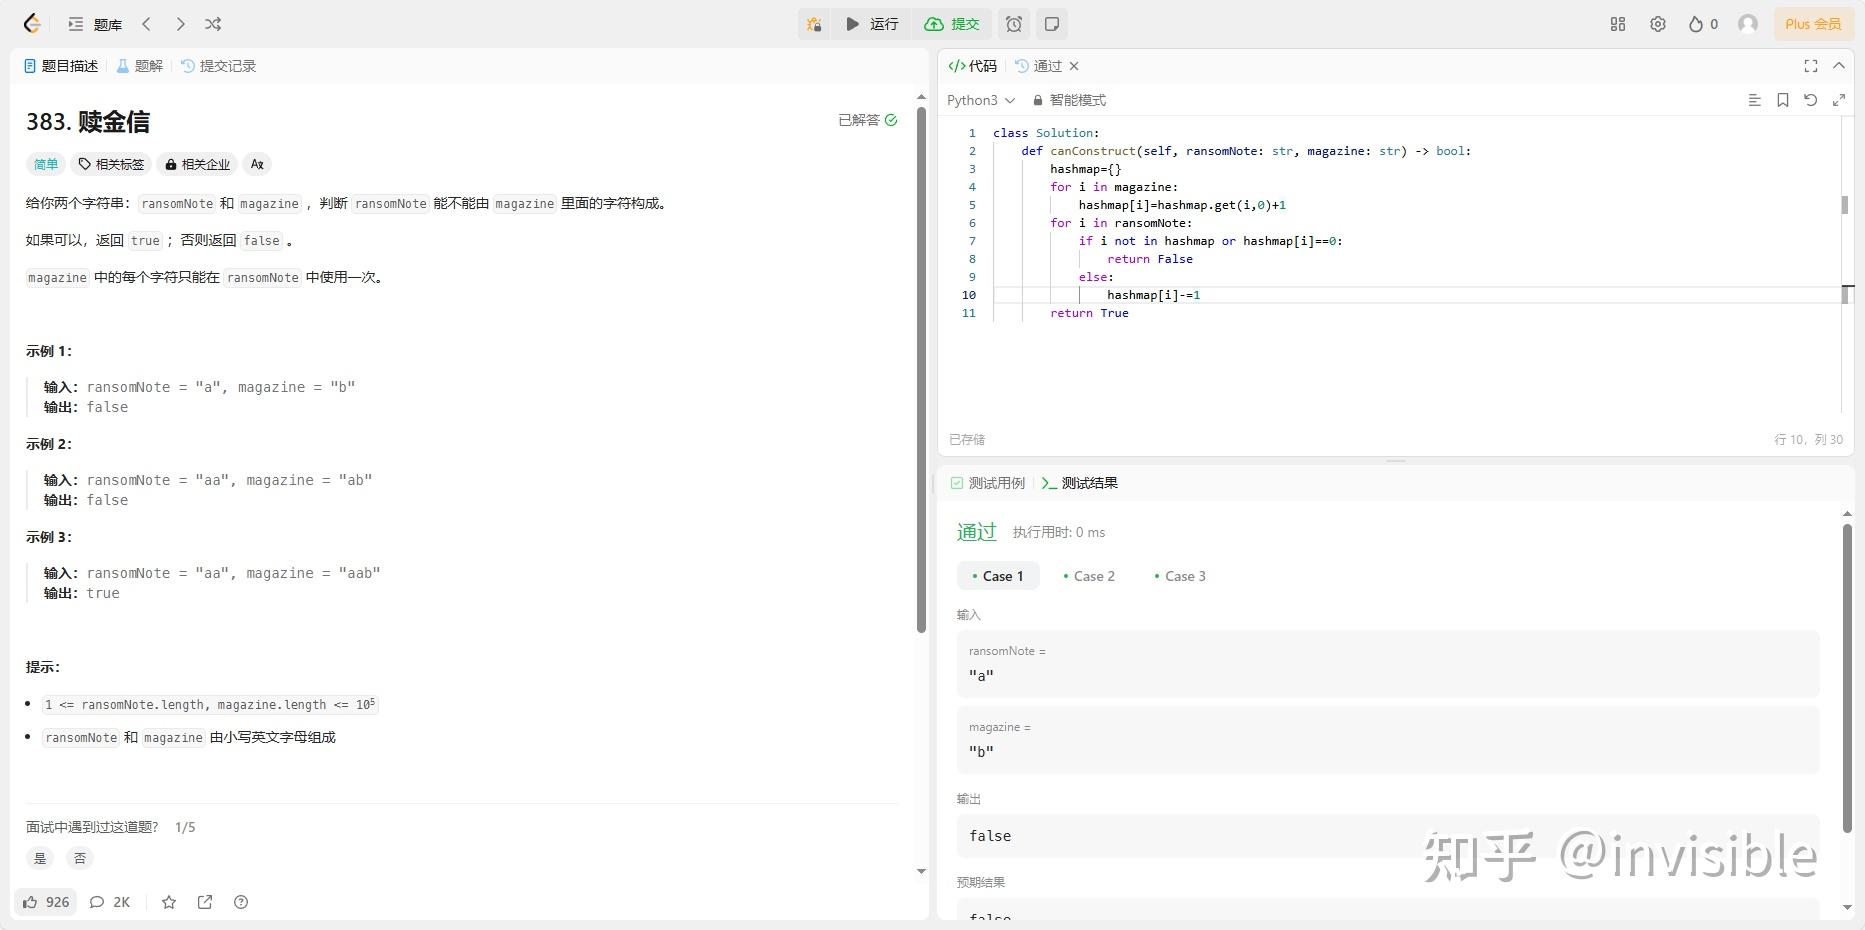
Task: Open the notes sticky icon
Action: coord(1051,24)
